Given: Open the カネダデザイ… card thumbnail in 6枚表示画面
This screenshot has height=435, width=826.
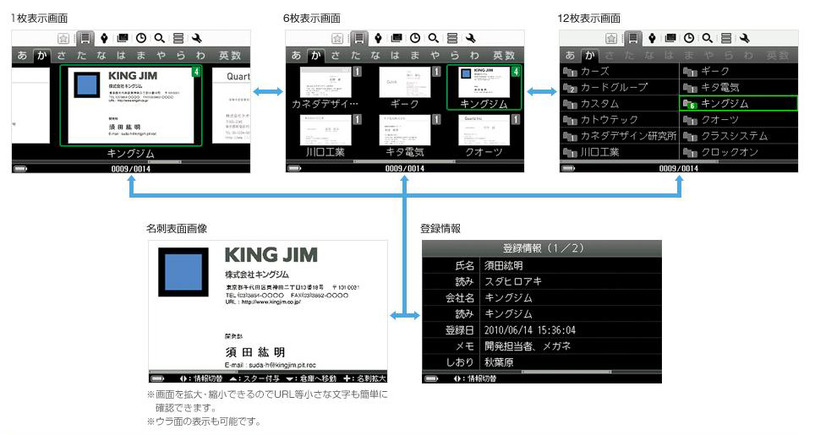Looking at the screenshot, I should 326,83.
